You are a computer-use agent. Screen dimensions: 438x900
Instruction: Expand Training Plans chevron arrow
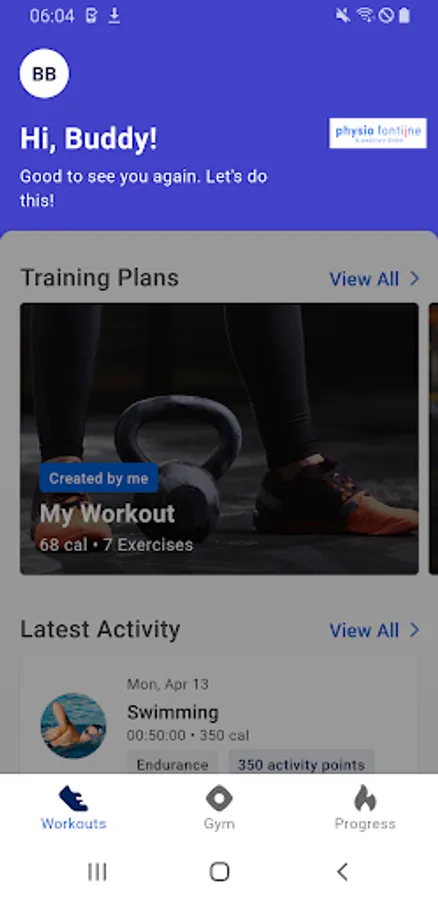tap(414, 278)
